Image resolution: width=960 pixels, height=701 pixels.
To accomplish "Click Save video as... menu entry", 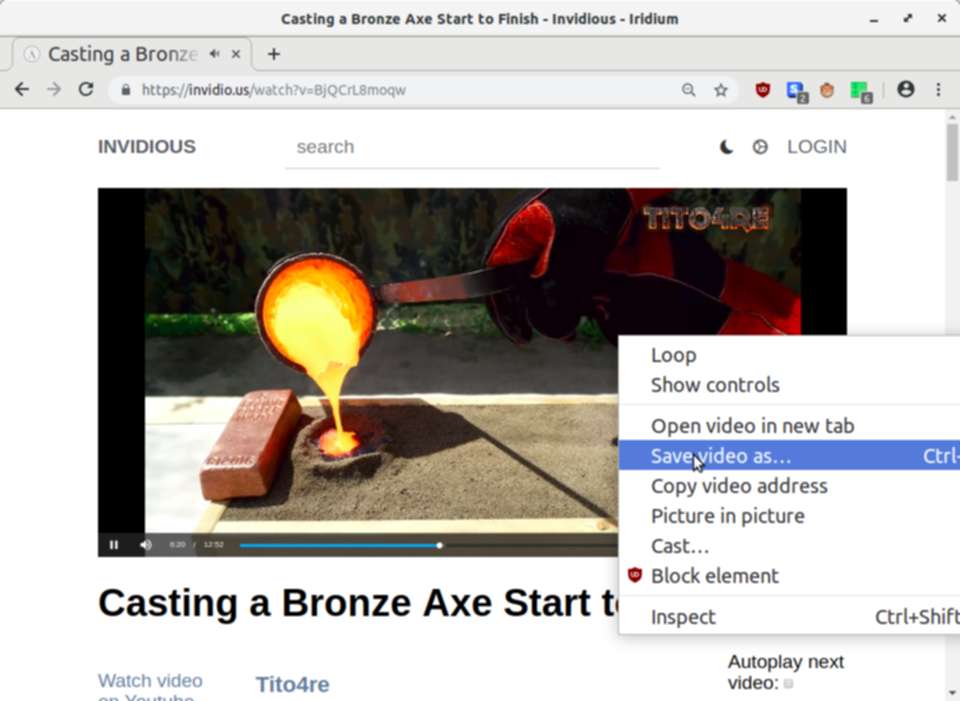I will click(790, 456).
